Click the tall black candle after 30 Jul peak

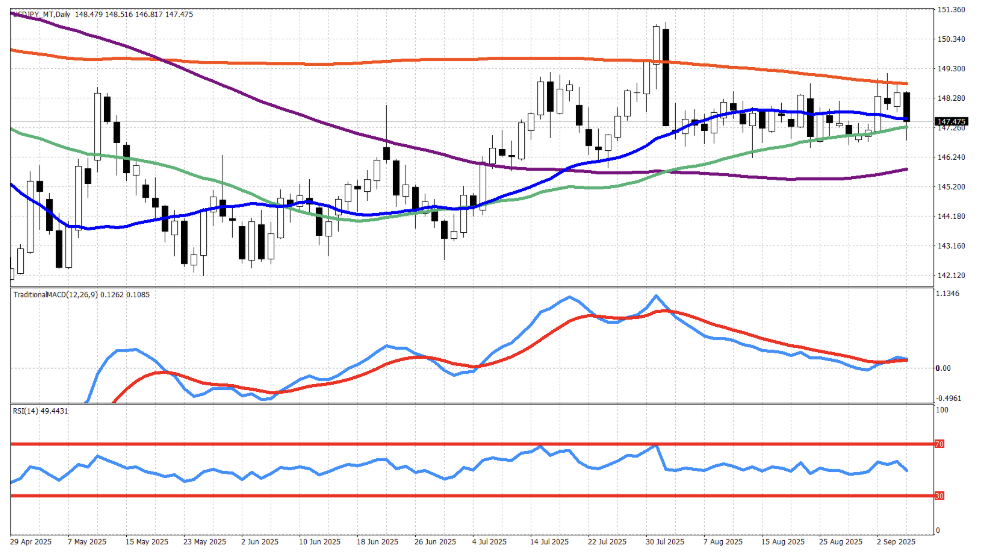pyautogui.click(x=666, y=78)
